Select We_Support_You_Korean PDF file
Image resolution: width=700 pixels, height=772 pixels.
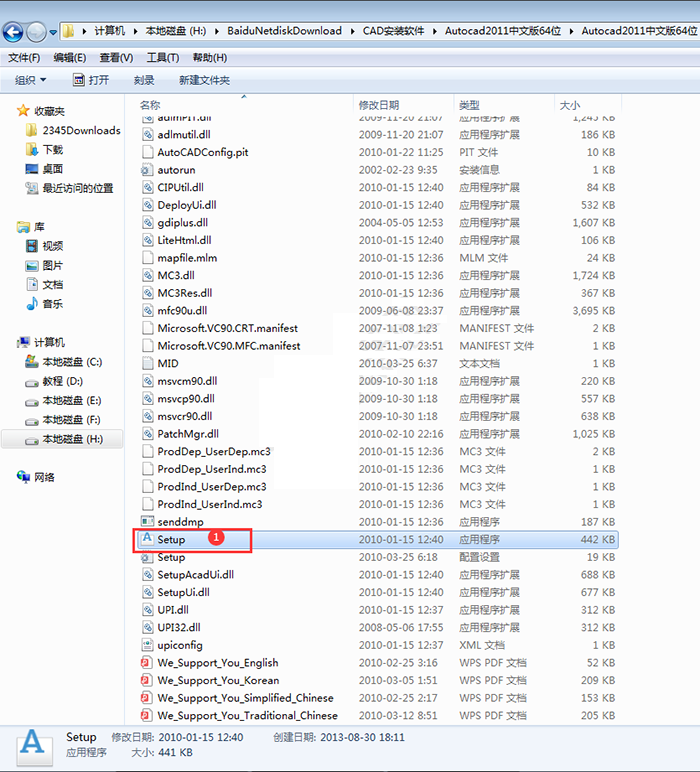(210, 680)
